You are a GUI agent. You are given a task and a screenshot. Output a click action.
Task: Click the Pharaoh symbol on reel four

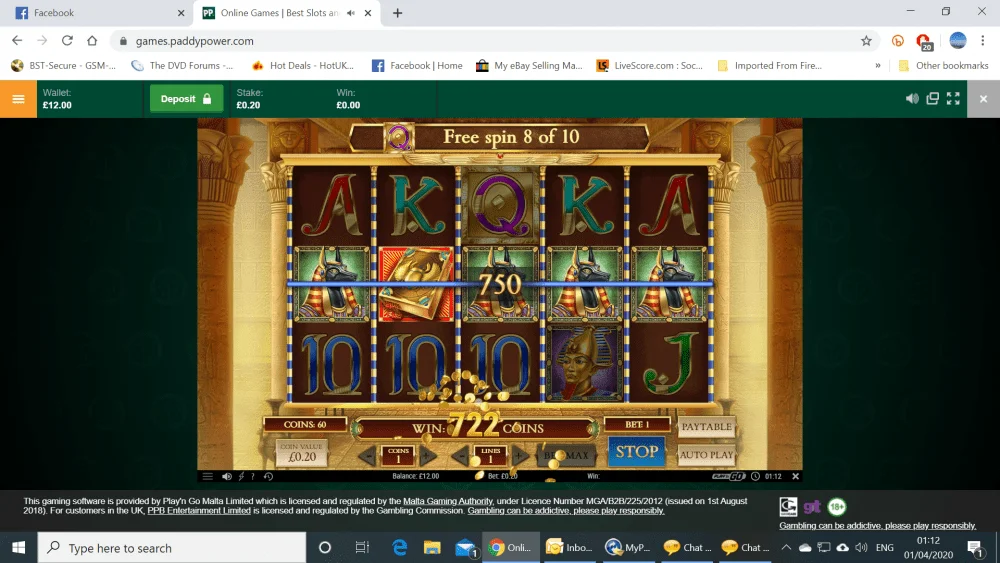coord(584,364)
